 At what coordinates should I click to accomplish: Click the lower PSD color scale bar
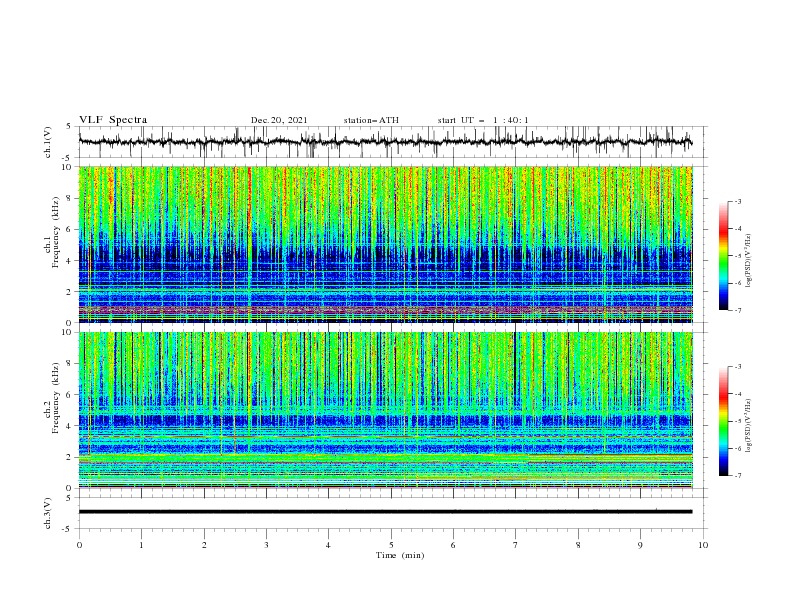tap(723, 421)
